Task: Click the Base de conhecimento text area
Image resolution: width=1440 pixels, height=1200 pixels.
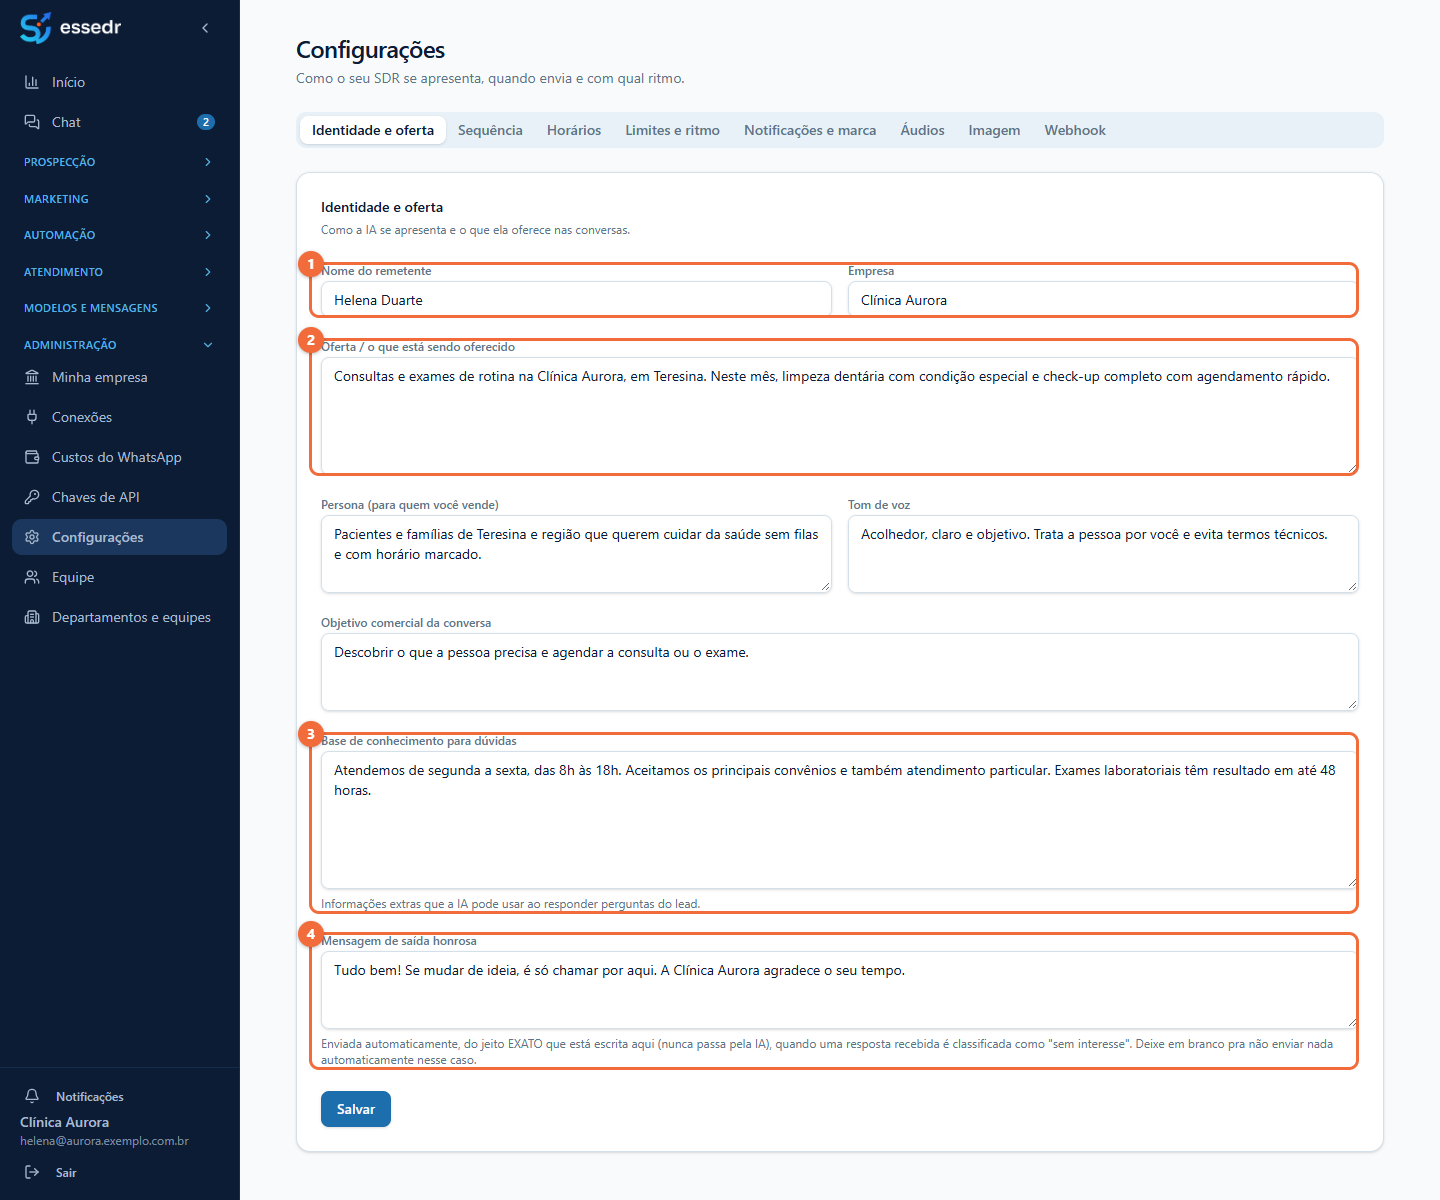Action: click(840, 820)
